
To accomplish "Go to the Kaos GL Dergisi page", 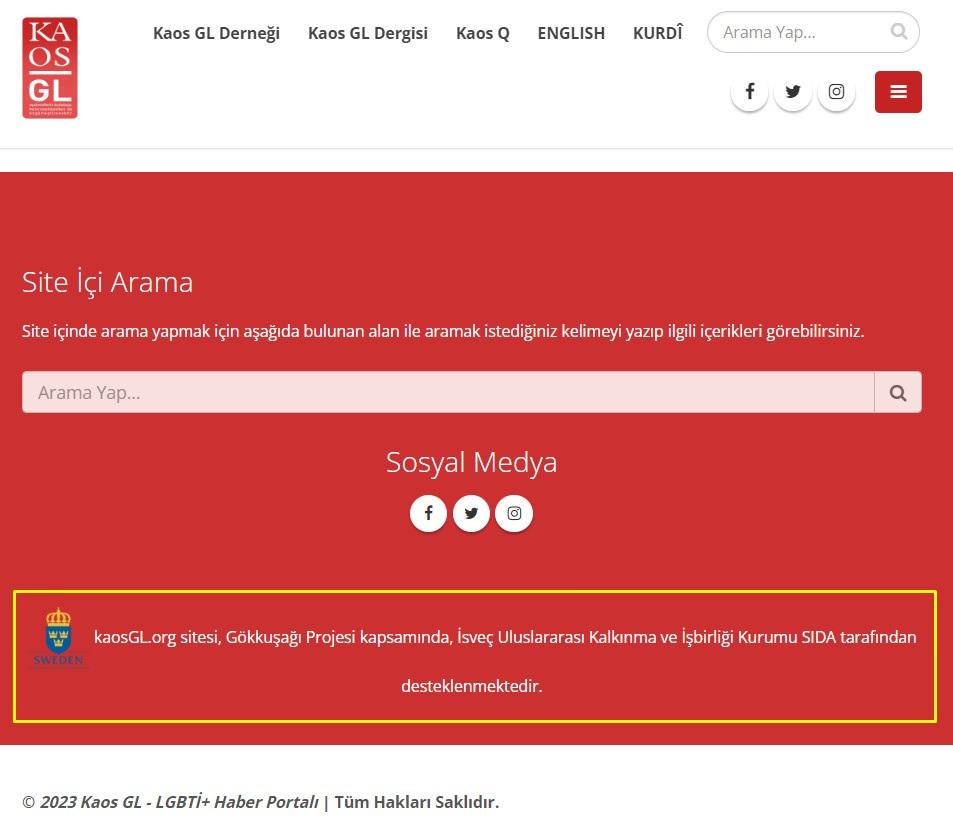I will [x=367, y=33].
